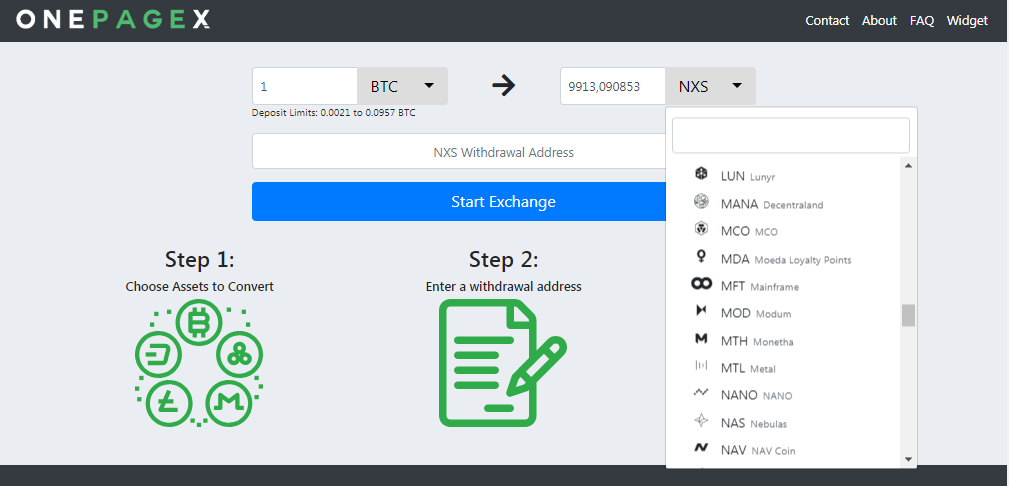Click the Monero circle in Step 1 graphic
The image size is (1009, 486).
(x=228, y=404)
